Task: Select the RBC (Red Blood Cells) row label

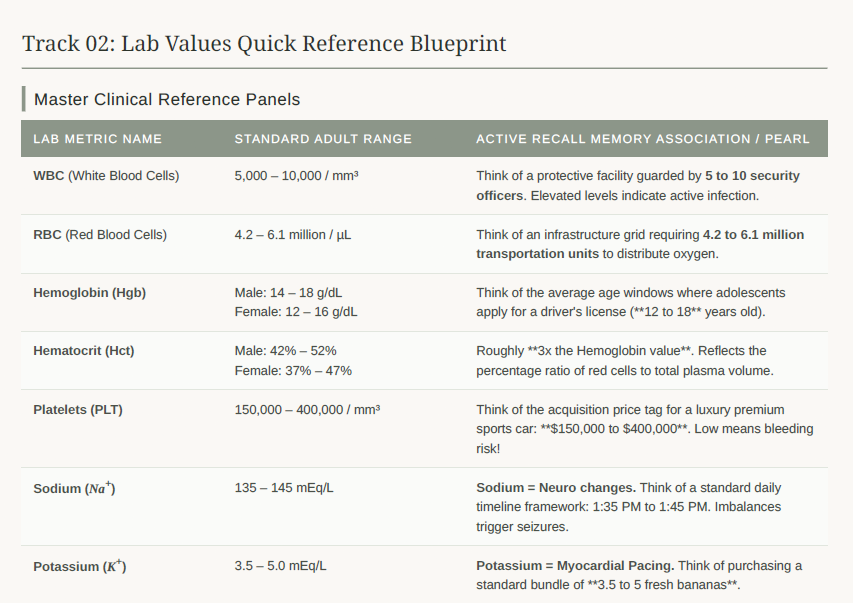Action: [x=100, y=235]
